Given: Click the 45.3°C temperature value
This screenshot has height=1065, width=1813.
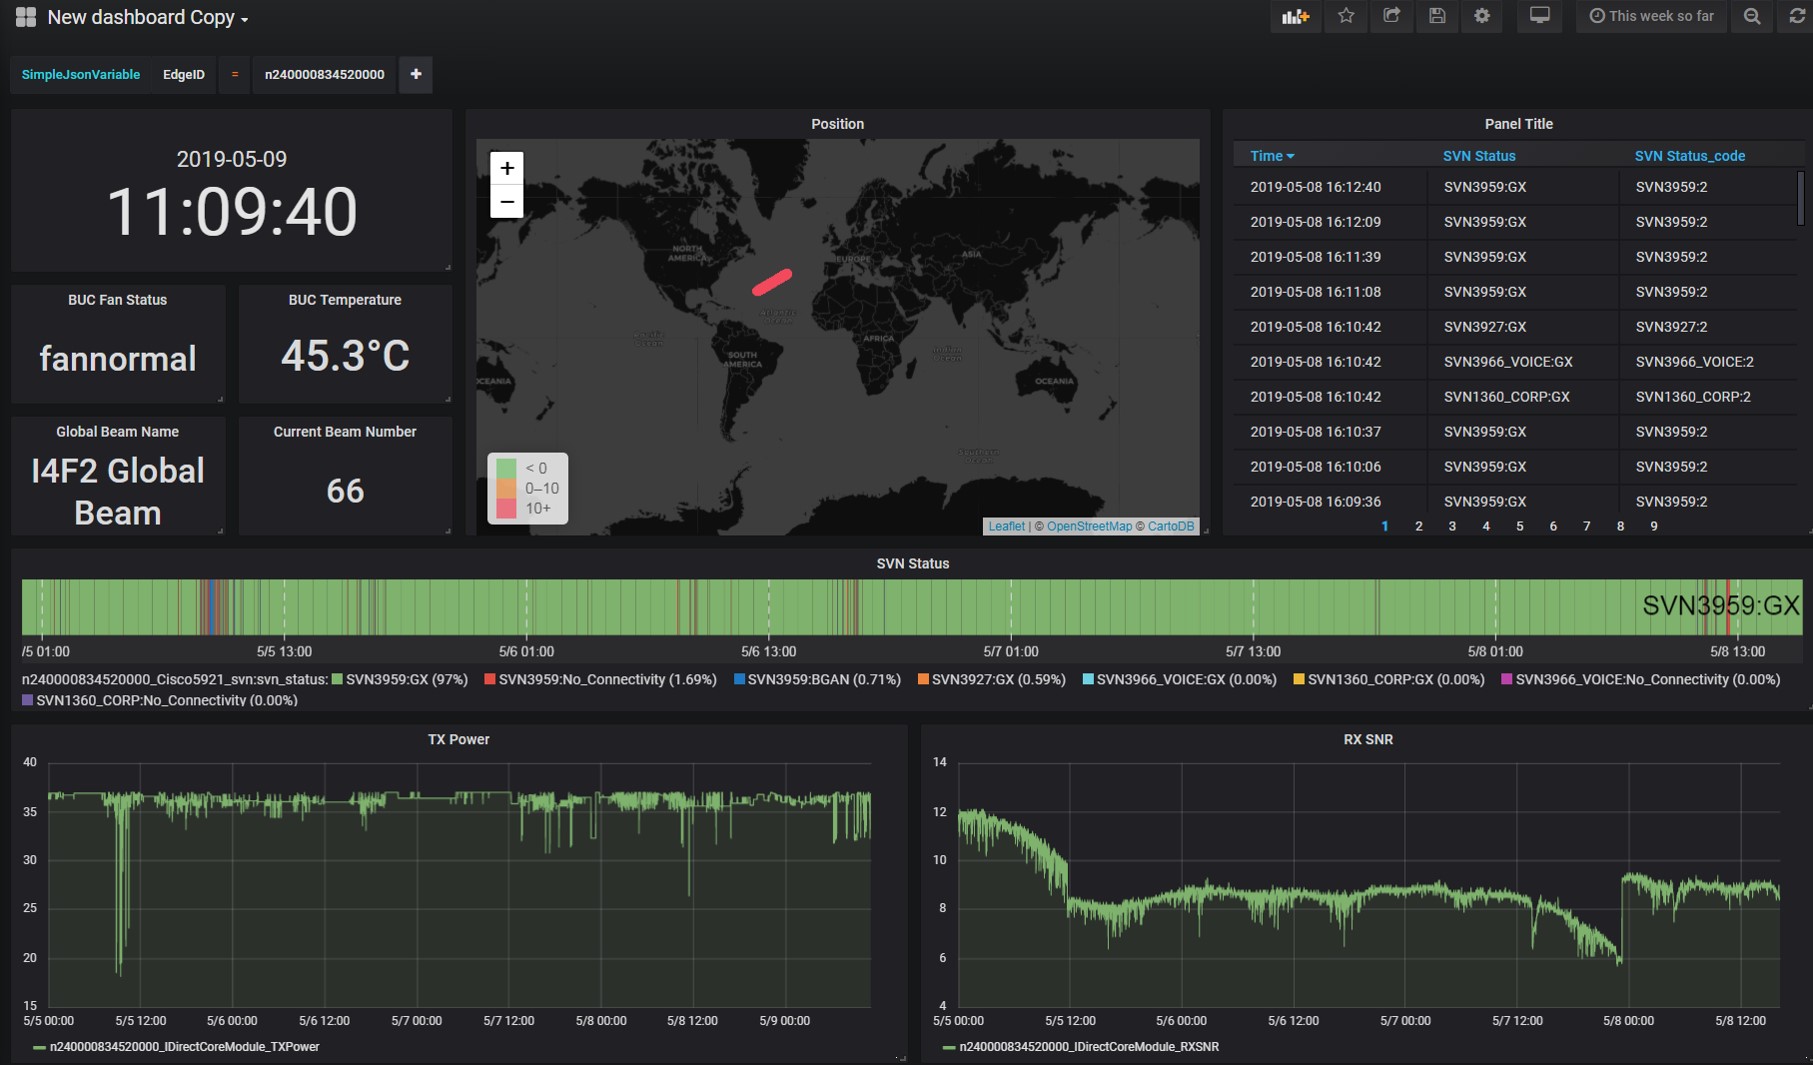Looking at the screenshot, I should pyautogui.click(x=345, y=356).
